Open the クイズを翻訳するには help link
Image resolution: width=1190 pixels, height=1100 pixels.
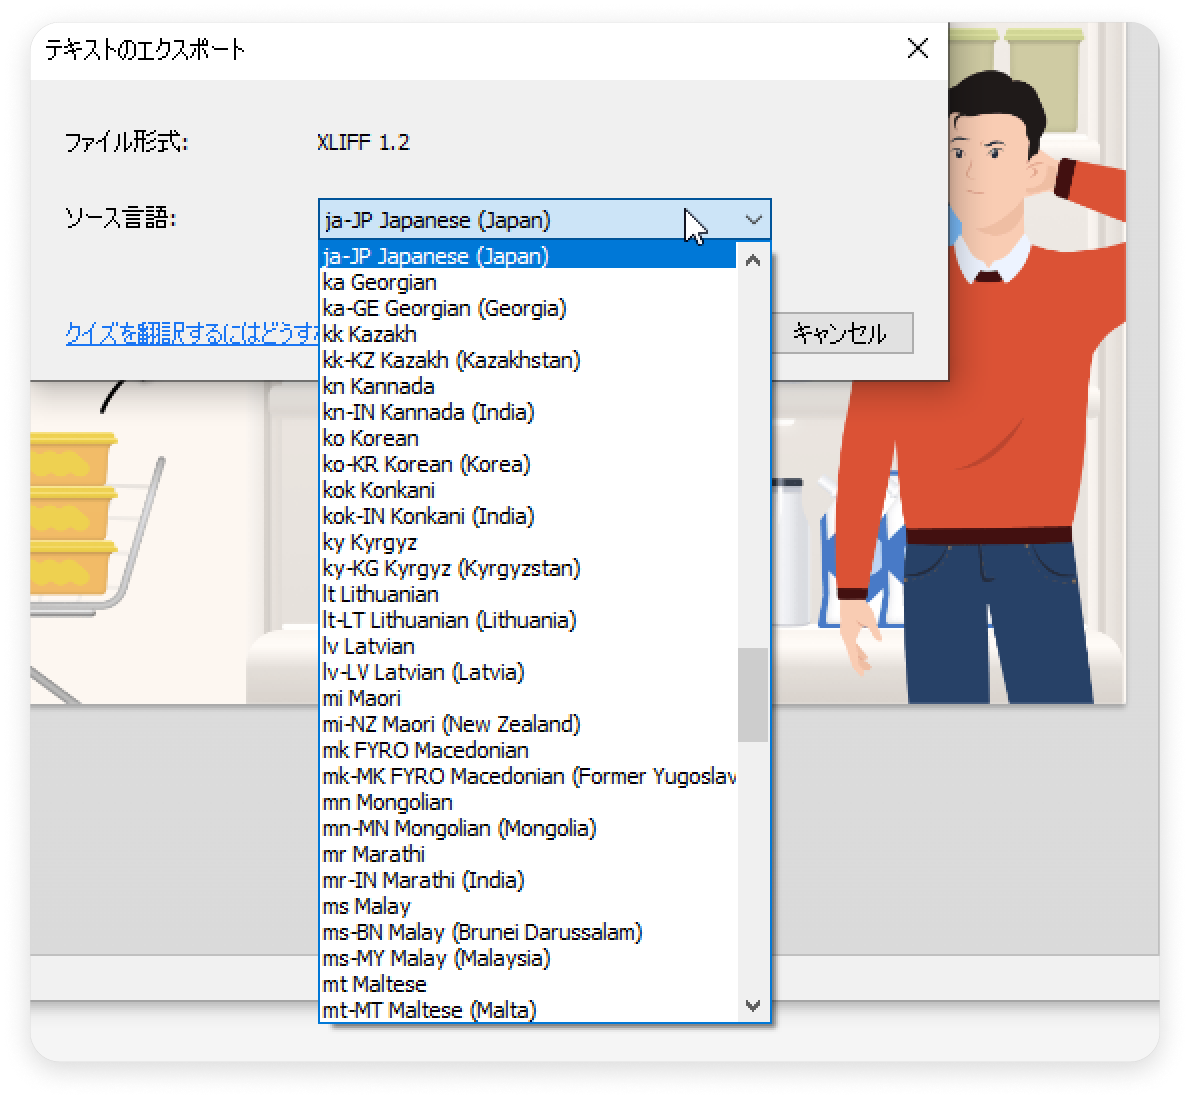coord(192,333)
